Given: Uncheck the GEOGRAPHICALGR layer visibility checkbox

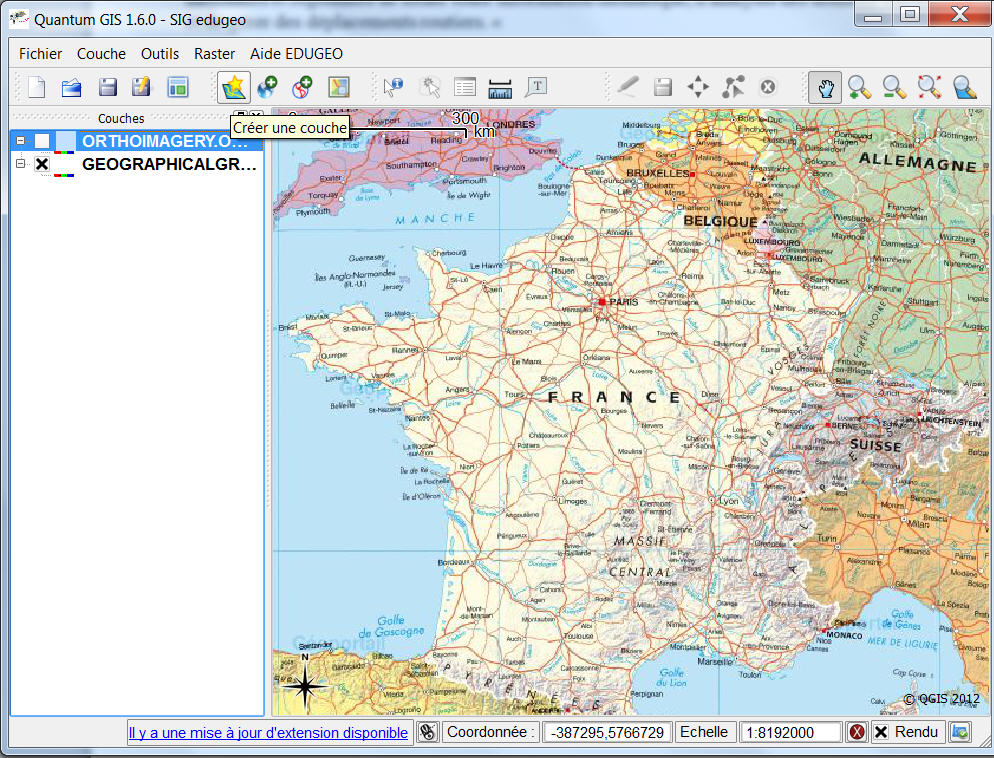Looking at the screenshot, I should (x=42, y=164).
